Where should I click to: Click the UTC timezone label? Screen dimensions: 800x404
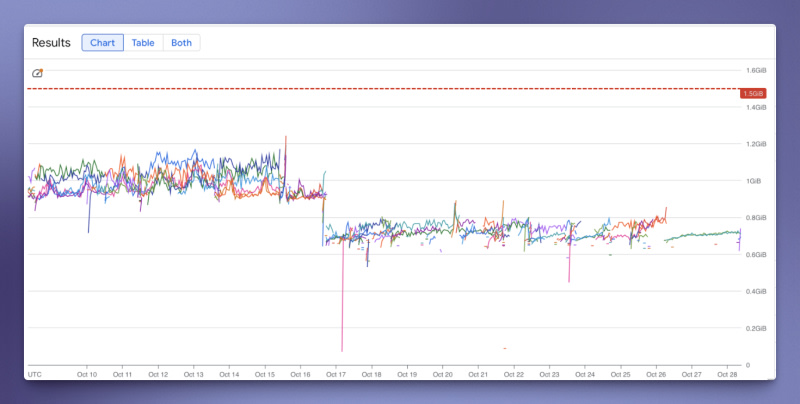tap(35, 375)
